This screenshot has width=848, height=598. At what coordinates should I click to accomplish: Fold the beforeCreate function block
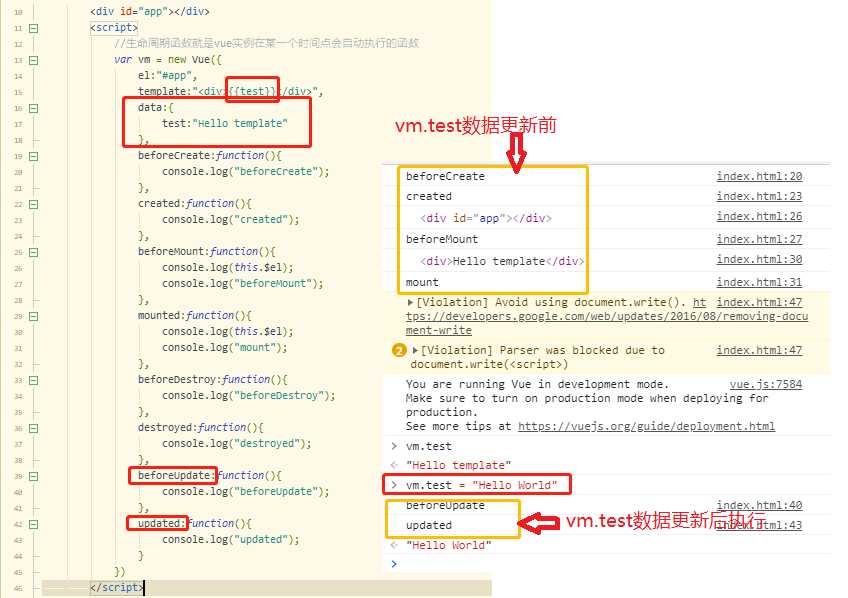tap(34, 156)
